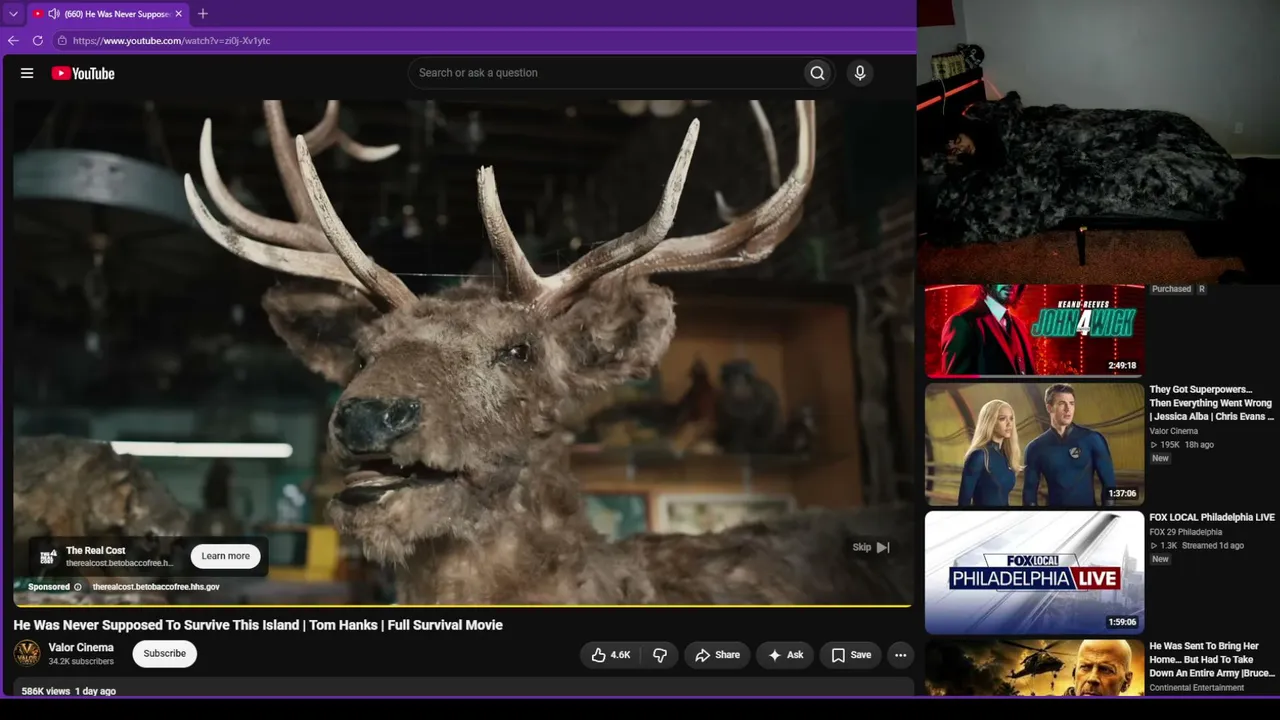Screen dimensions: 1280x720
Task: Start voice search with microphone icon
Action: click(x=859, y=73)
